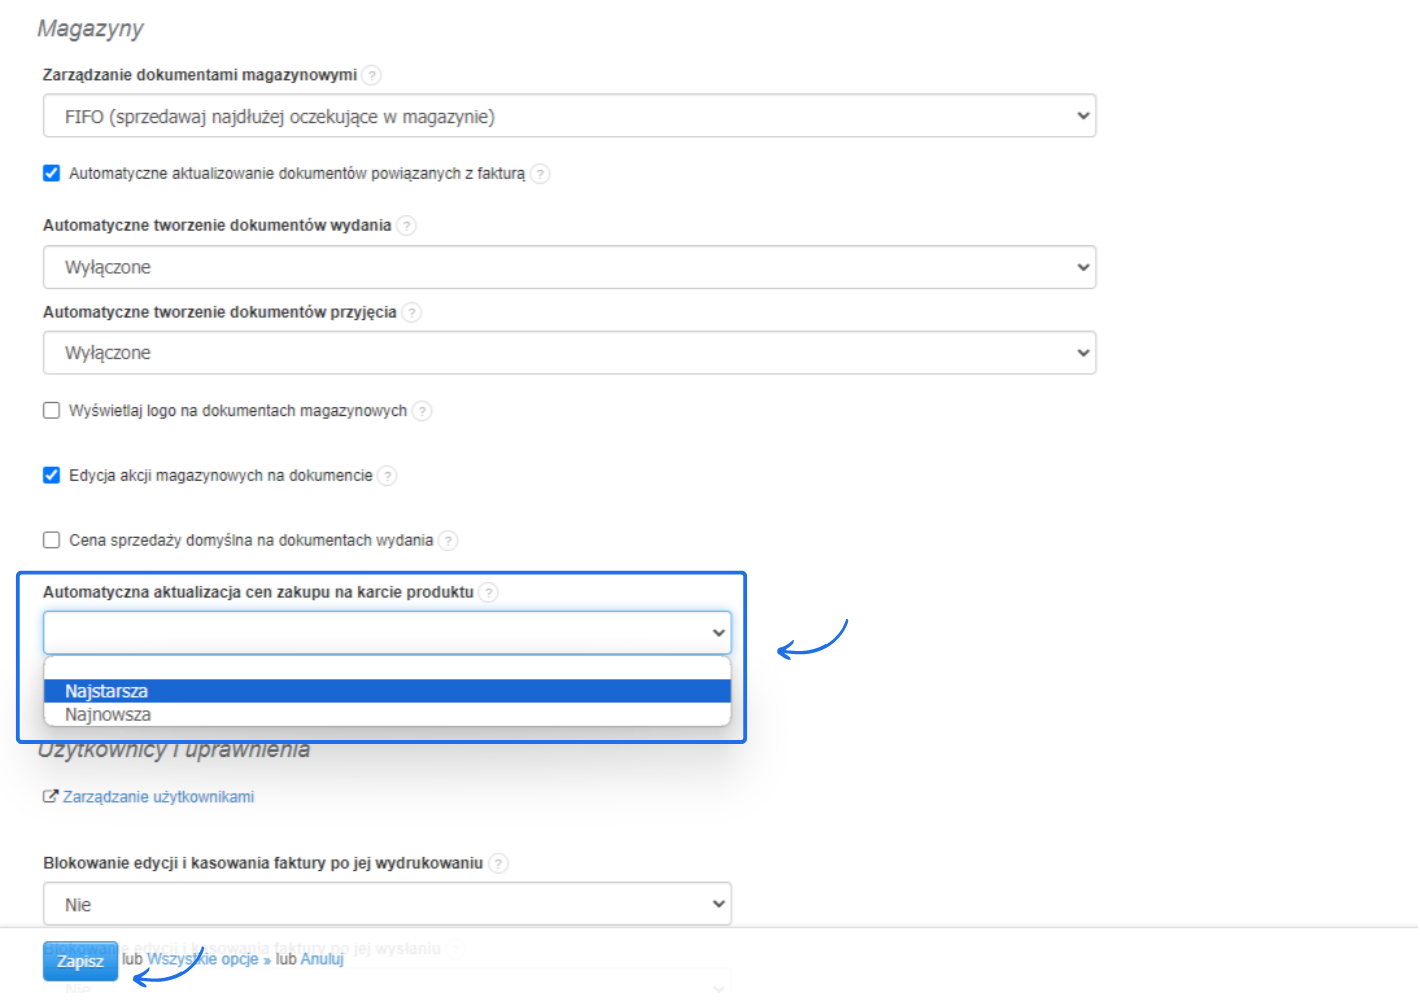Click the Zapisz save button
Screen dimensions: 1420x1000
pos(80,961)
